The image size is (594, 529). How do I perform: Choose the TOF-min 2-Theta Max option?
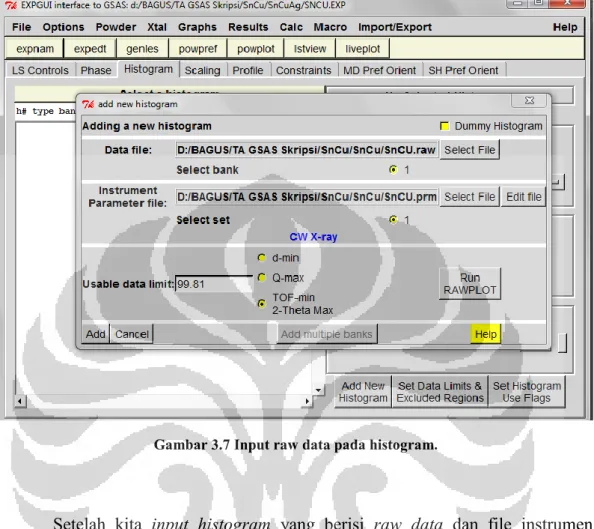pyautogui.click(x=261, y=304)
